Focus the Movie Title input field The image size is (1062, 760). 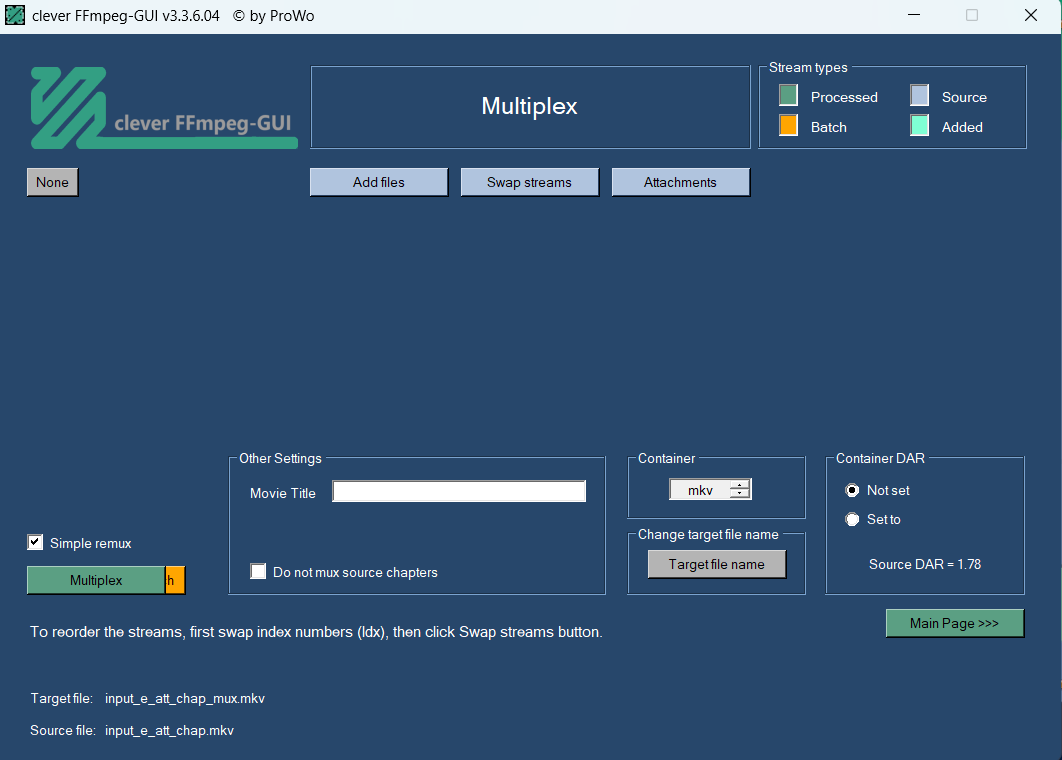[x=459, y=491]
